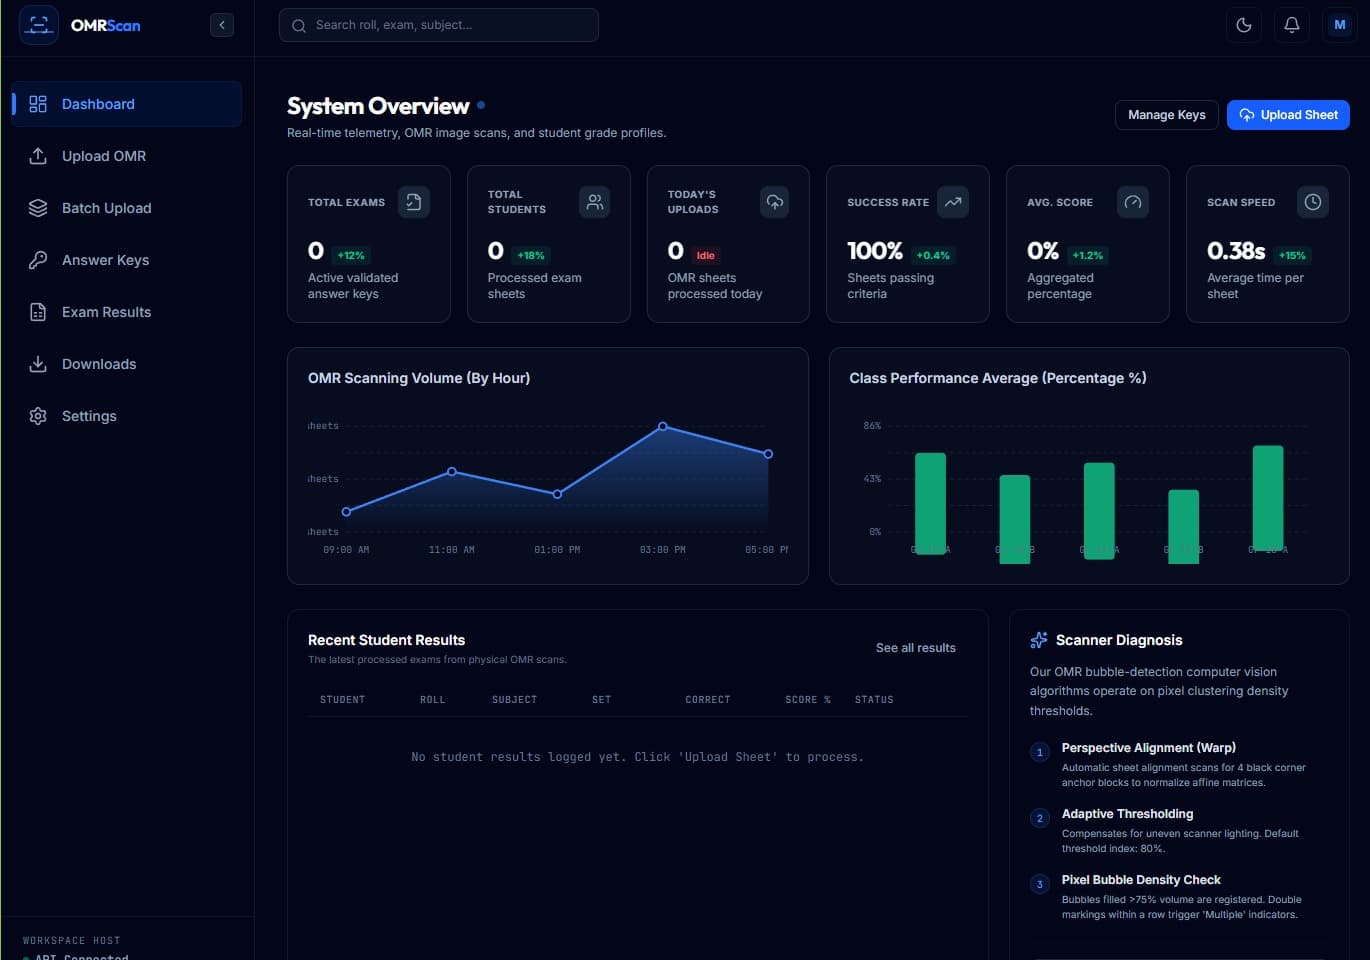This screenshot has height=960, width=1370.
Task: Select the 03:00 PM data point on chart
Action: click(x=663, y=426)
